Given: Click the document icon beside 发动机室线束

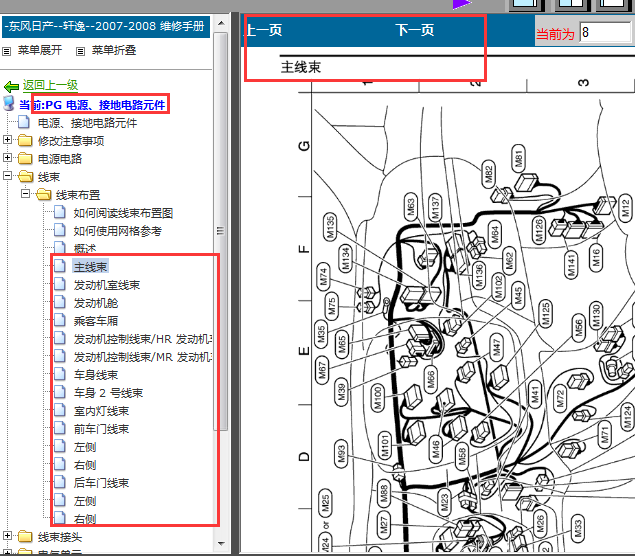Looking at the screenshot, I should pyautogui.click(x=60, y=284).
